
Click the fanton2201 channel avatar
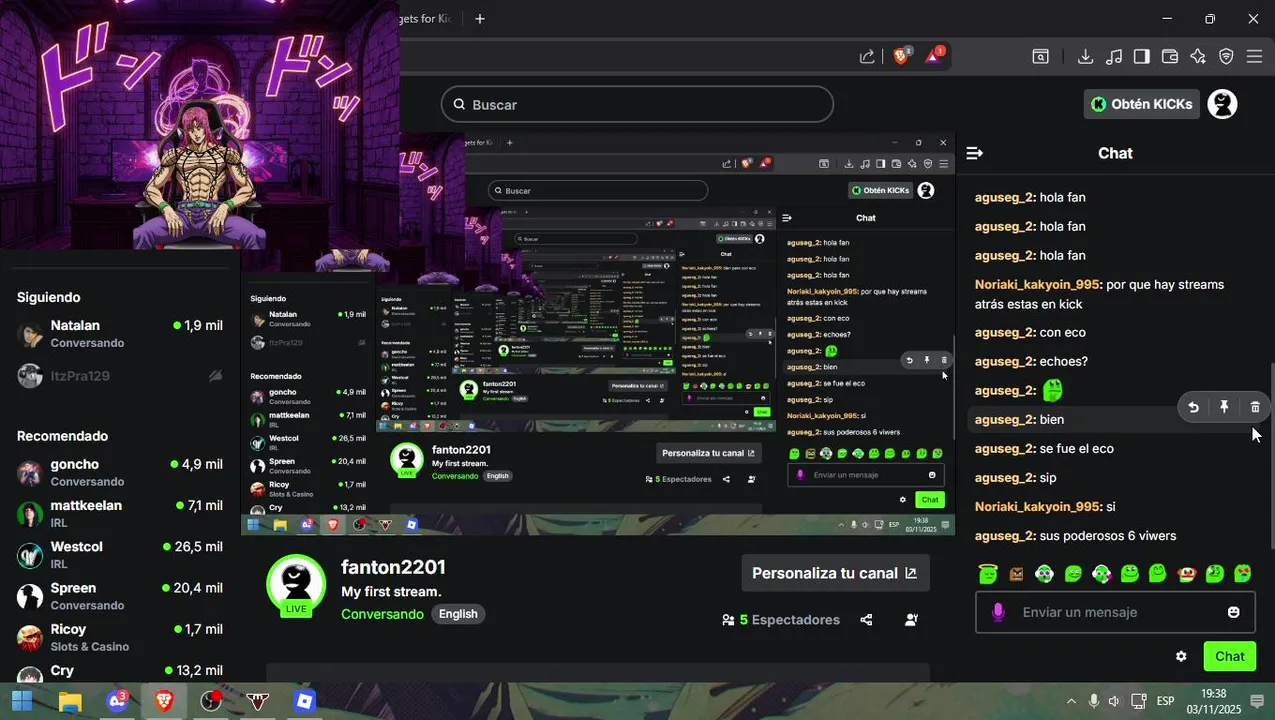296,585
